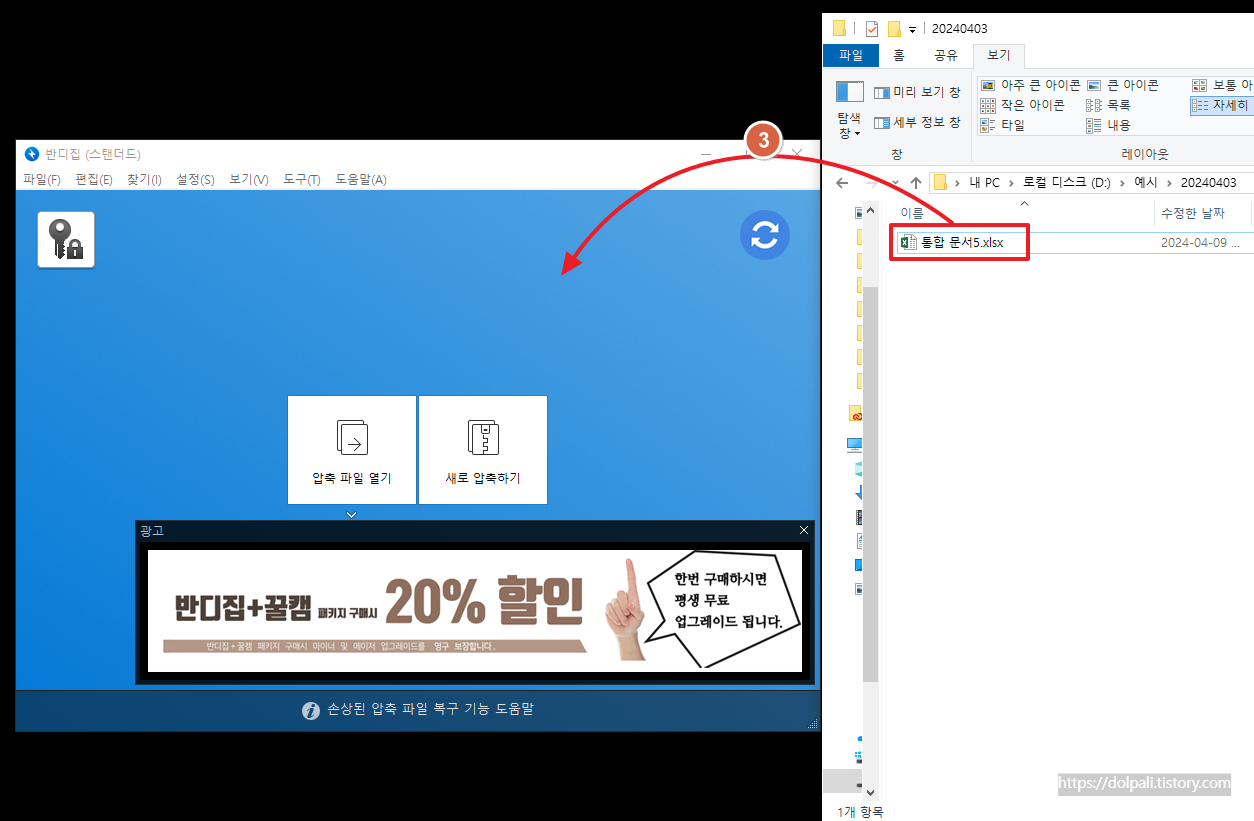Open the 압축 파일 열기 tile

point(352,450)
